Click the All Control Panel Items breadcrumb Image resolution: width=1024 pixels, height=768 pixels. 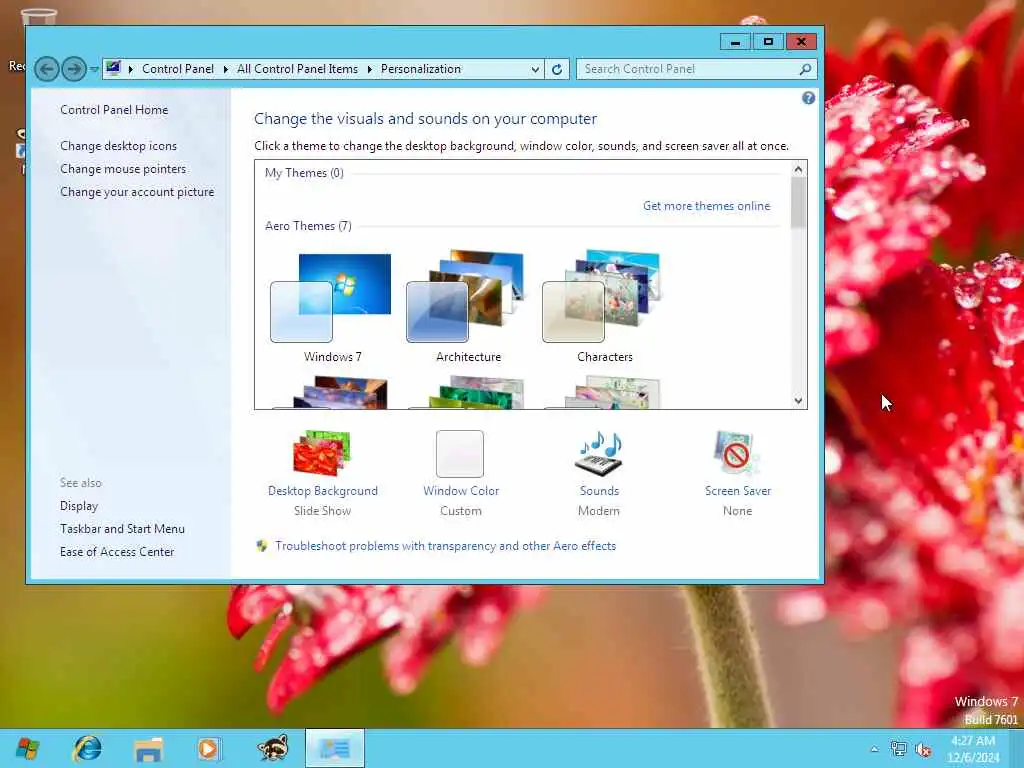pyautogui.click(x=297, y=69)
